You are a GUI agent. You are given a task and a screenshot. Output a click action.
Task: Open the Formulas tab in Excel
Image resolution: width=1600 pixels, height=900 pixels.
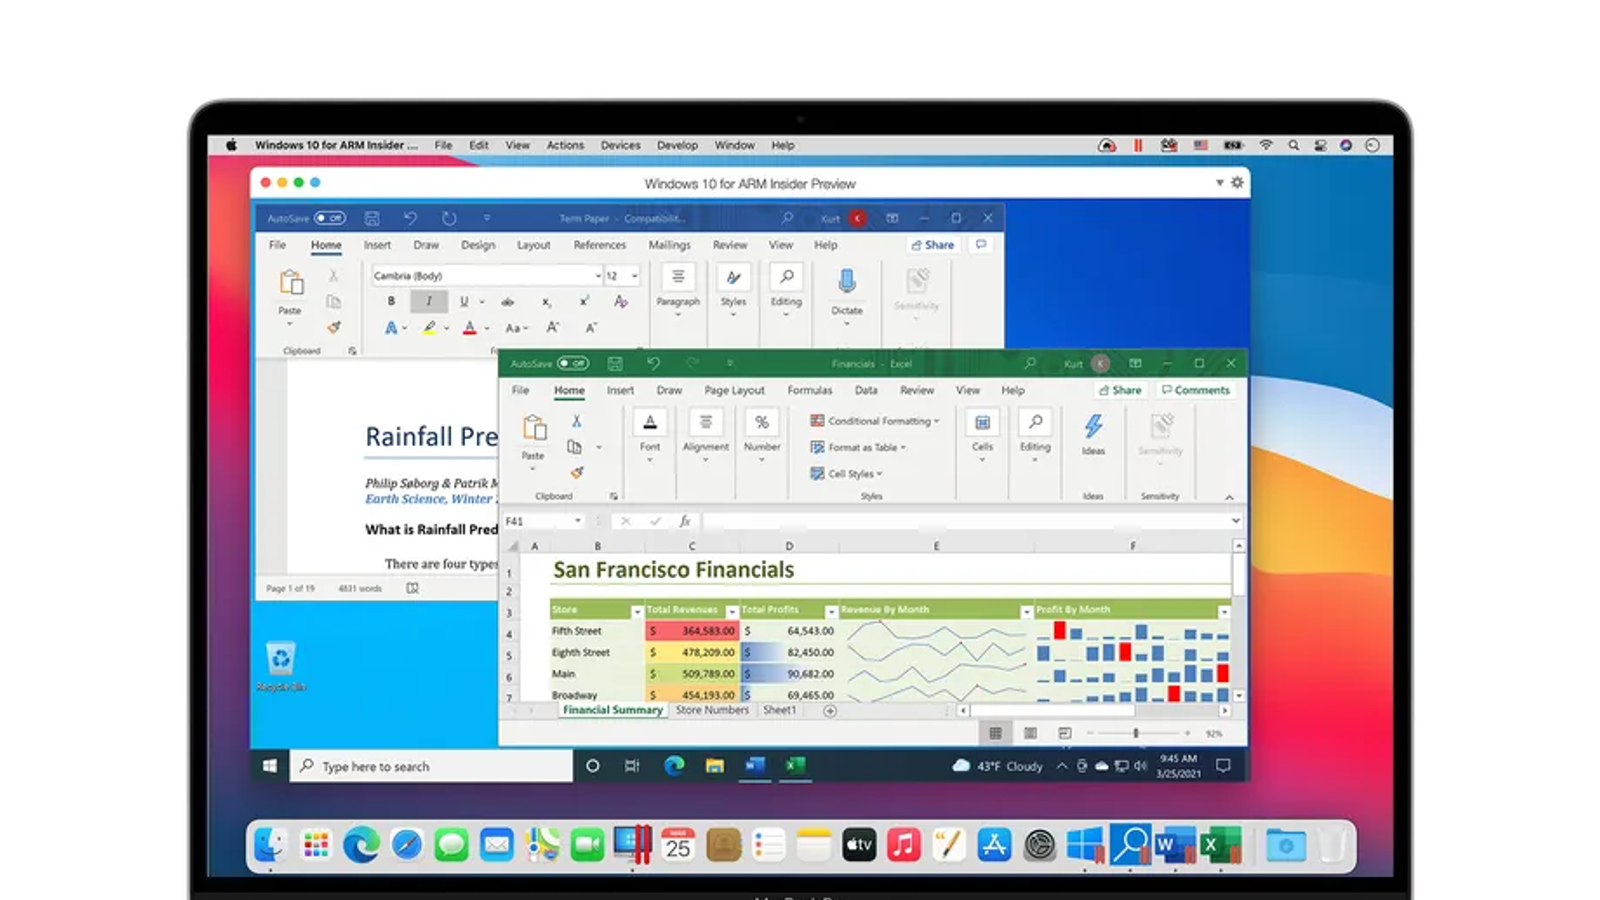810,390
